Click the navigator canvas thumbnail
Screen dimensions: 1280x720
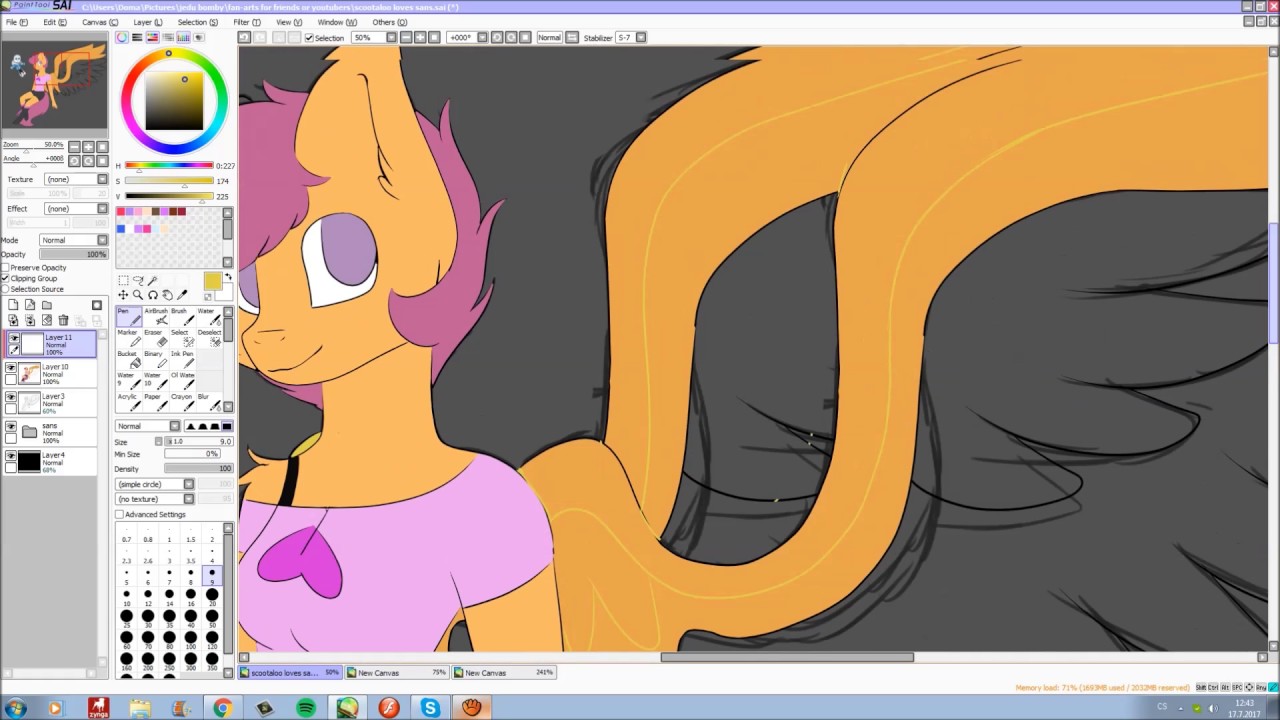55,85
